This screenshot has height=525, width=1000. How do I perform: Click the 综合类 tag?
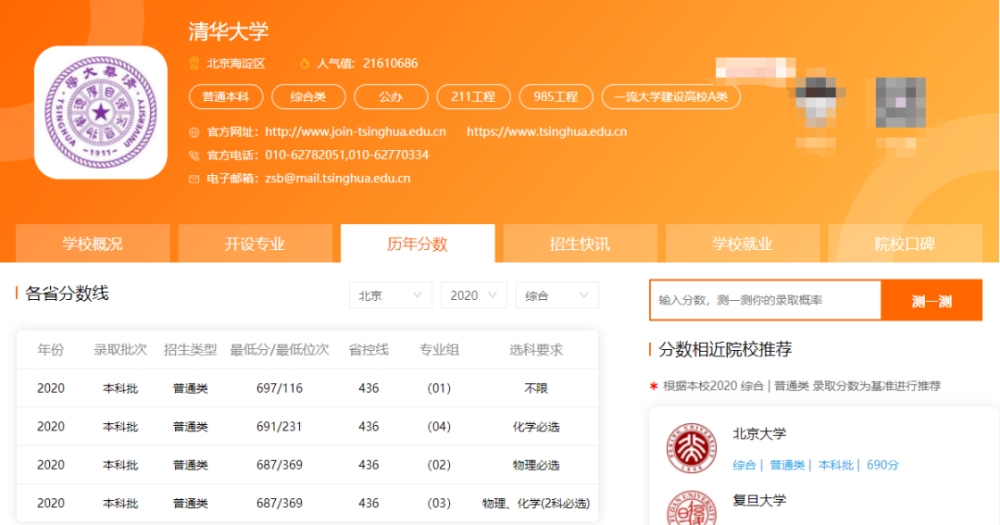coord(308,97)
